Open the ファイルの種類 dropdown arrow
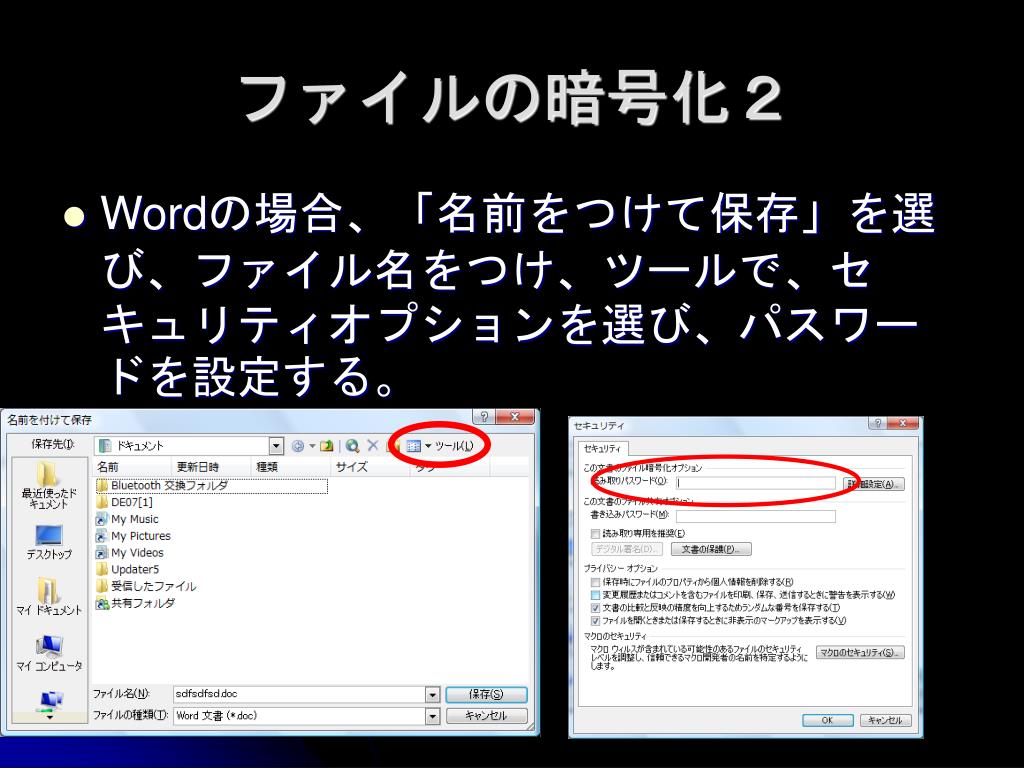Viewport: 1024px width, 768px height. 432,716
